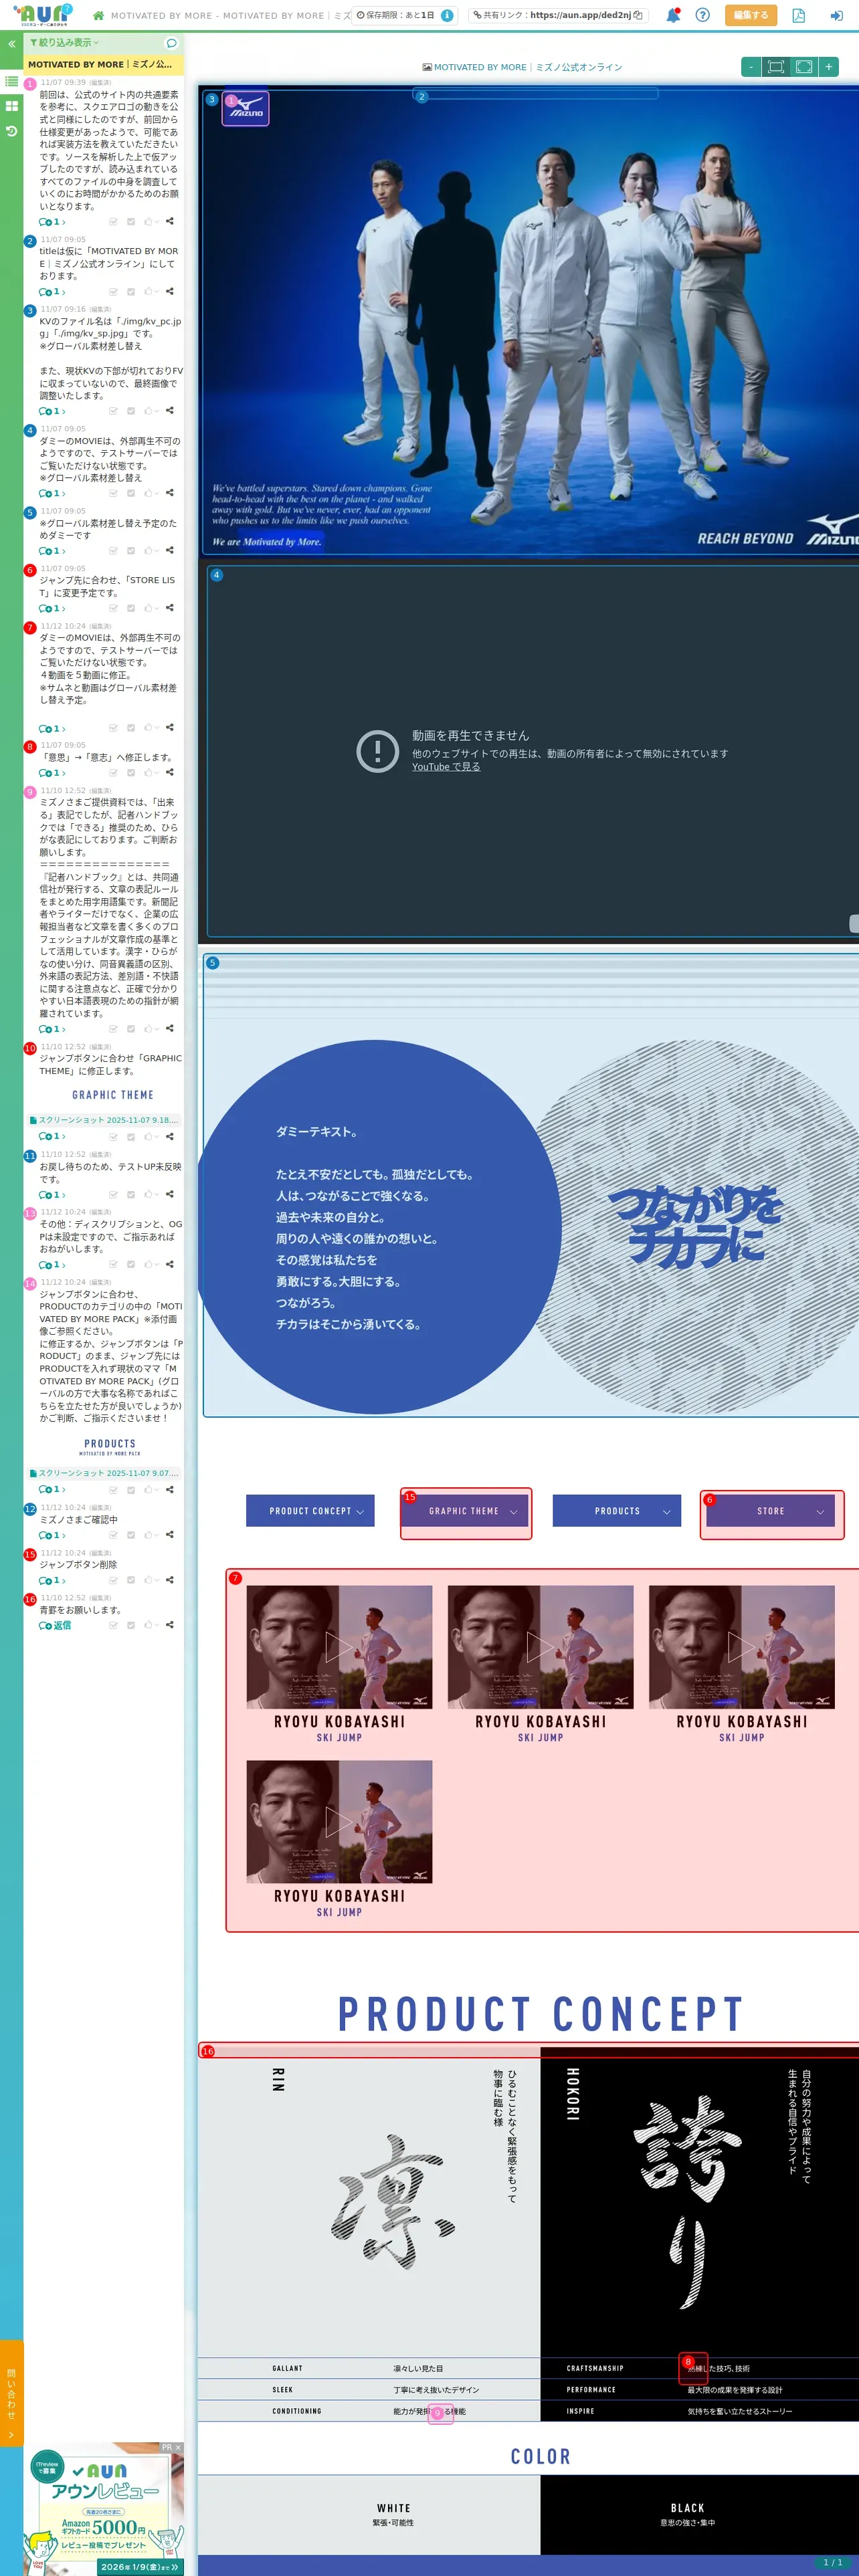
Task: Open reaction dropdown arrow on comment 4
Action: 157,493
